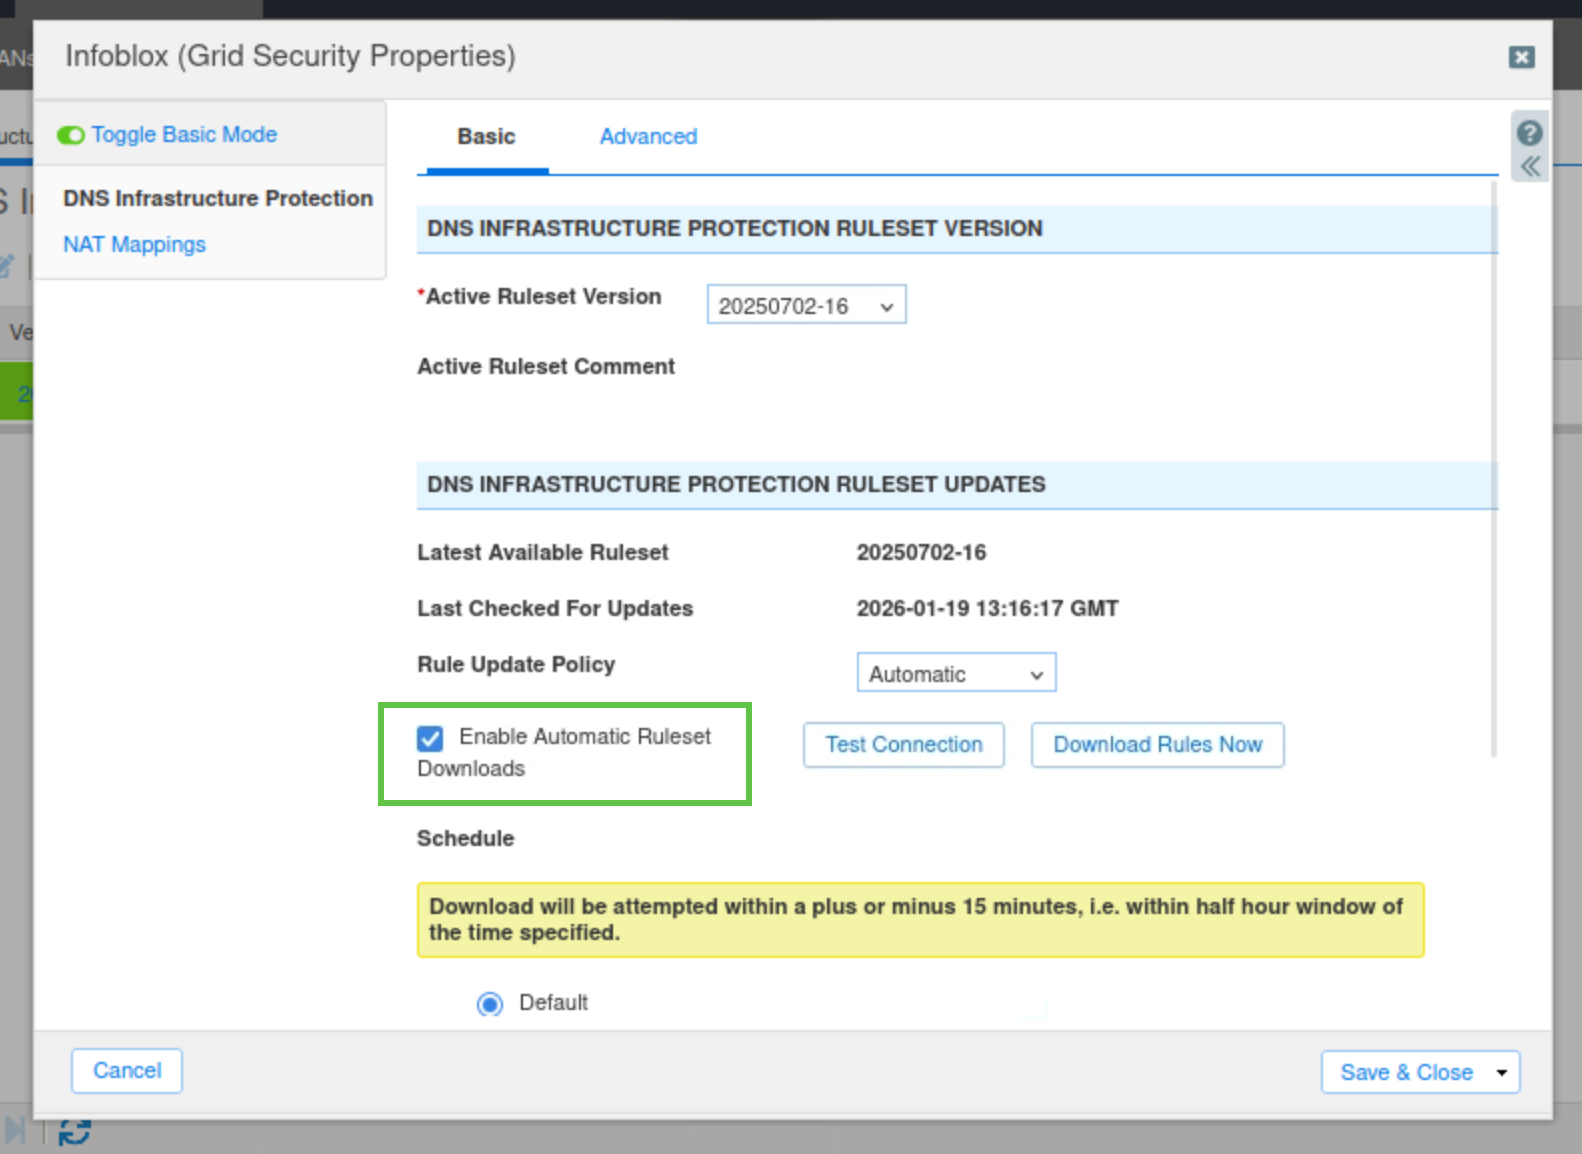Viewport: 1582px width, 1154px height.
Task: Click the refresh icon behind the dialog
Action: (74, 1133)
